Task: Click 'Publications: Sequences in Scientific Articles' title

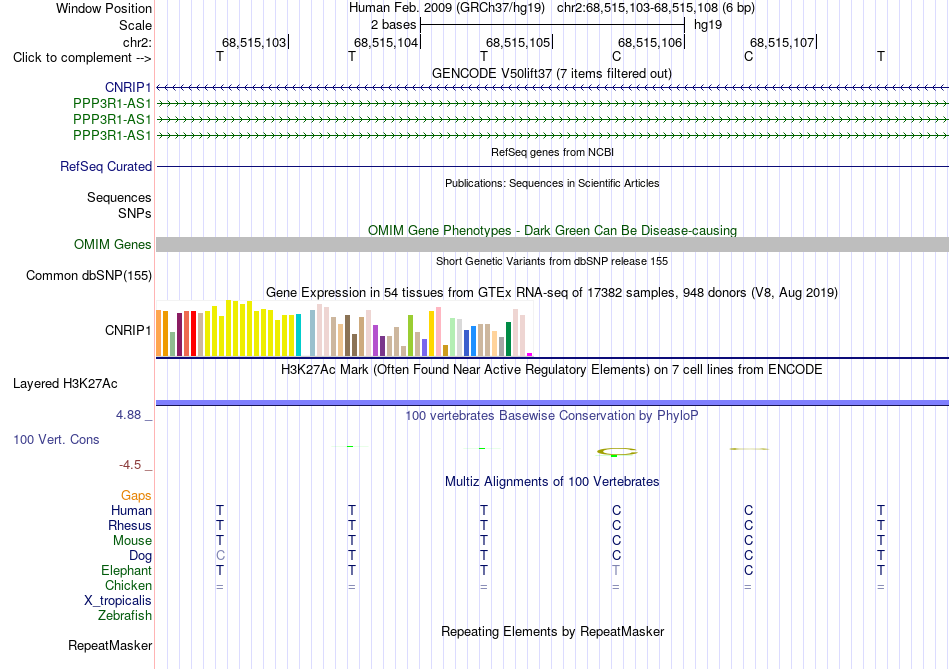Action: [x=552, y=183]
